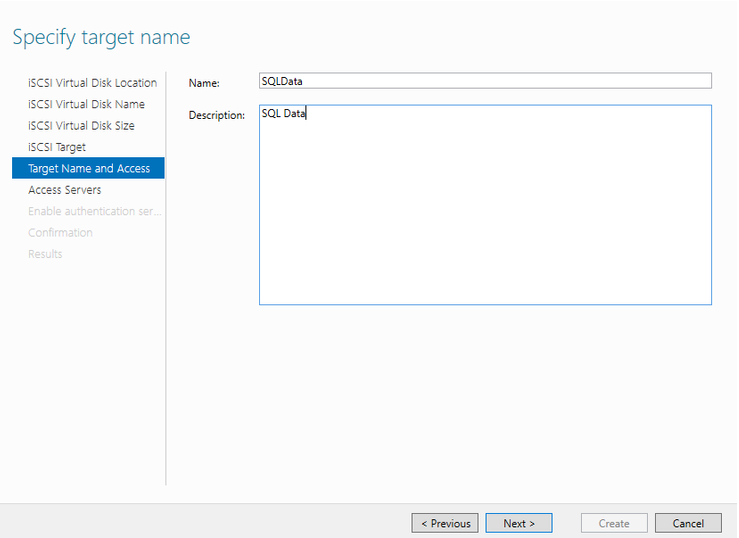Click the Specify target name heading
This screenshot has height=538, width=739.
pyautogui.click(x=101, y=38)
